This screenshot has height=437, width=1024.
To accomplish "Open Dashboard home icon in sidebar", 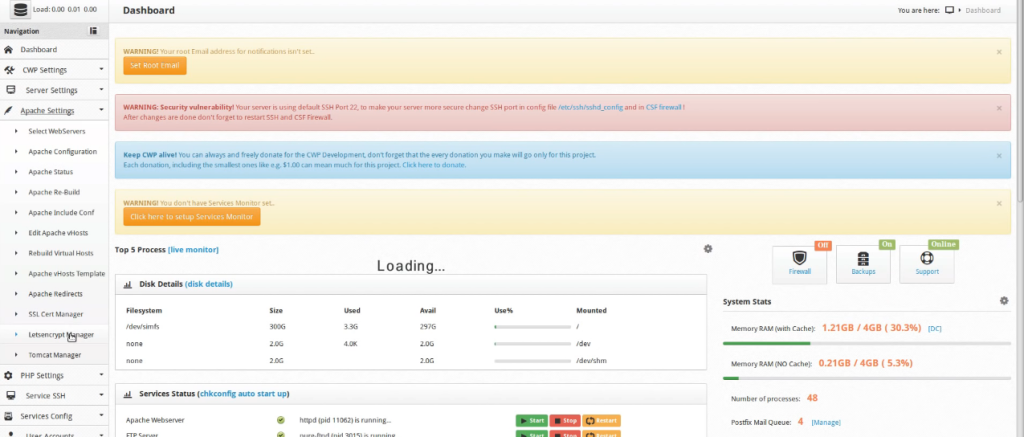I will point(8,50).
